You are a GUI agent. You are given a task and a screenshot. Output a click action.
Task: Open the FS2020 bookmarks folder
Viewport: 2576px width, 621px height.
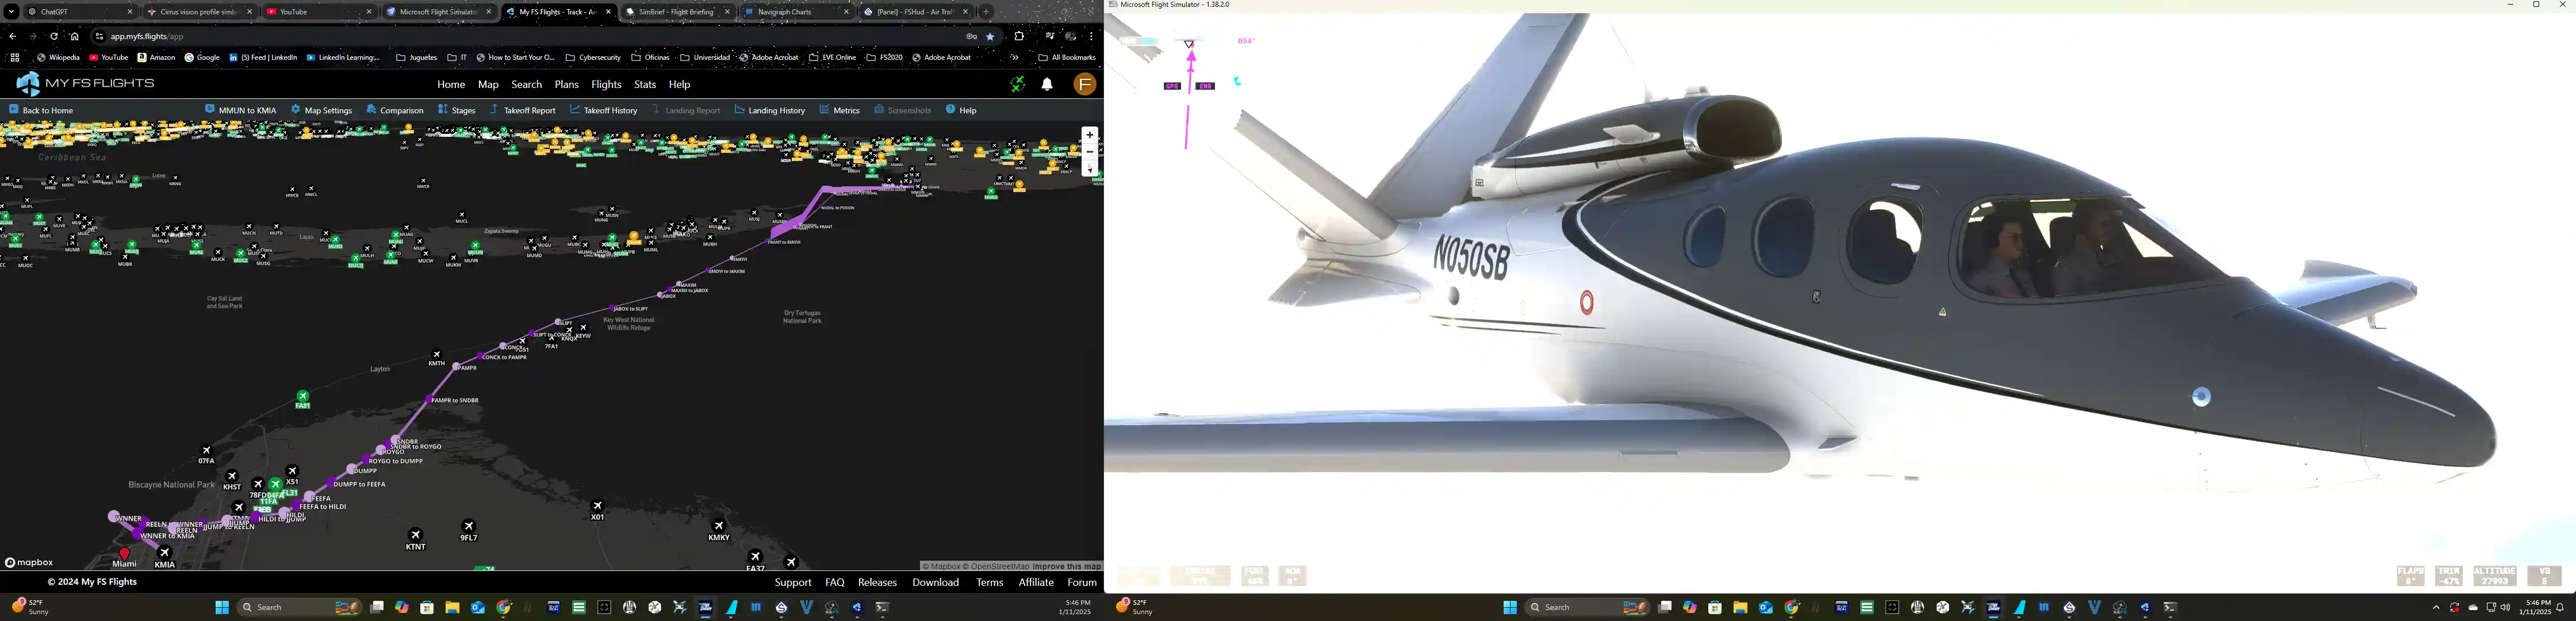885,58
